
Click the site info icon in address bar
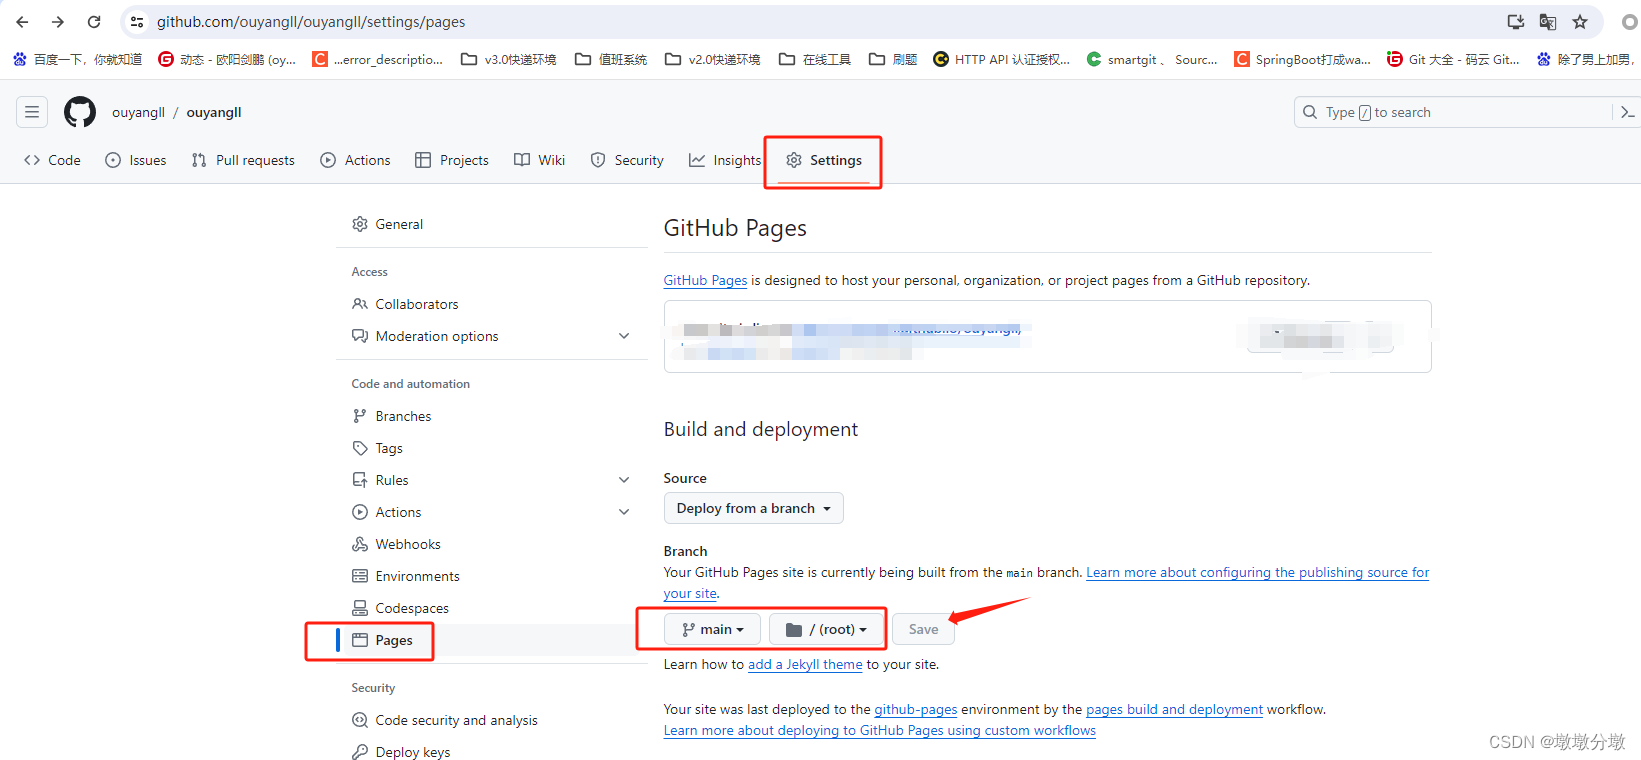pos(137,22)
